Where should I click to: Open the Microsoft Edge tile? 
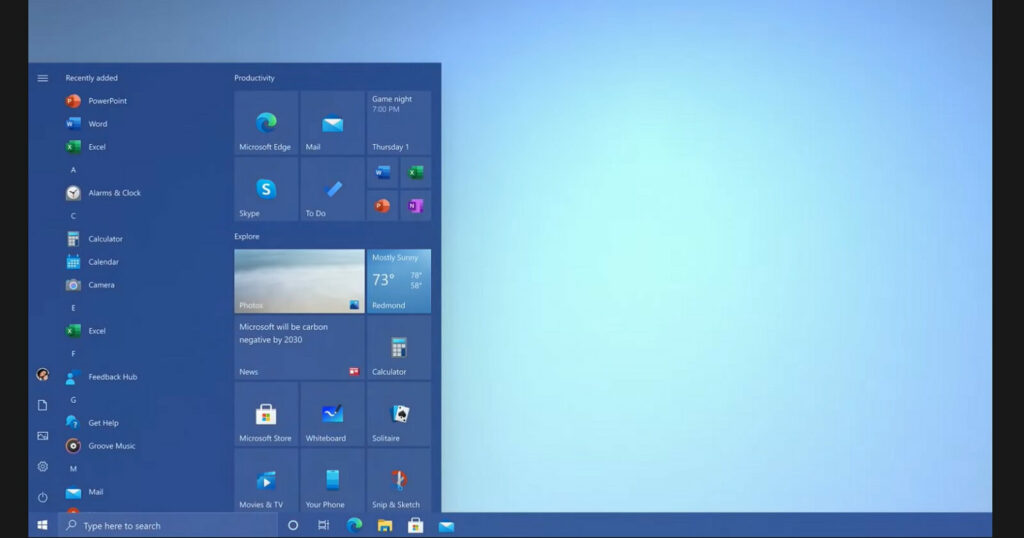[x=266, y=123]
